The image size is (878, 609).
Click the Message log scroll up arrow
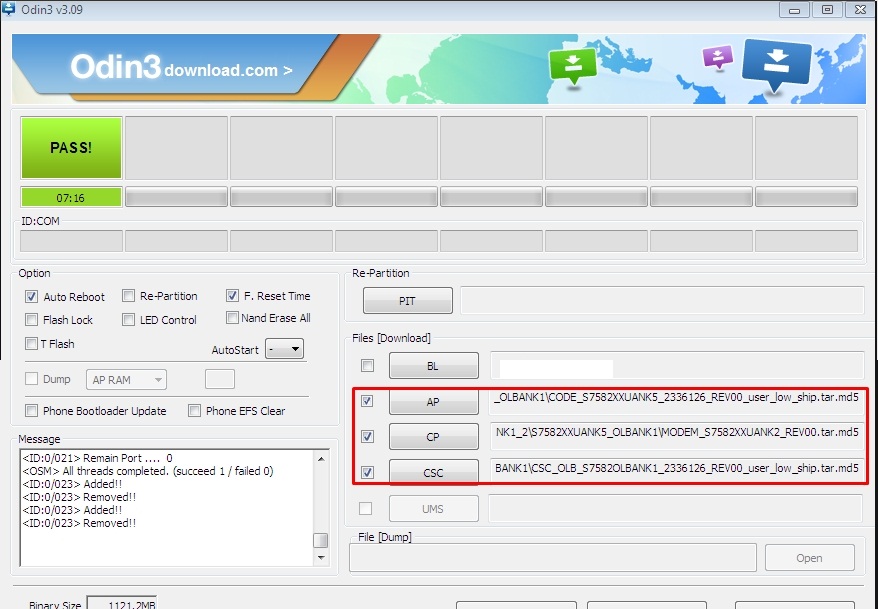point(321,458)
